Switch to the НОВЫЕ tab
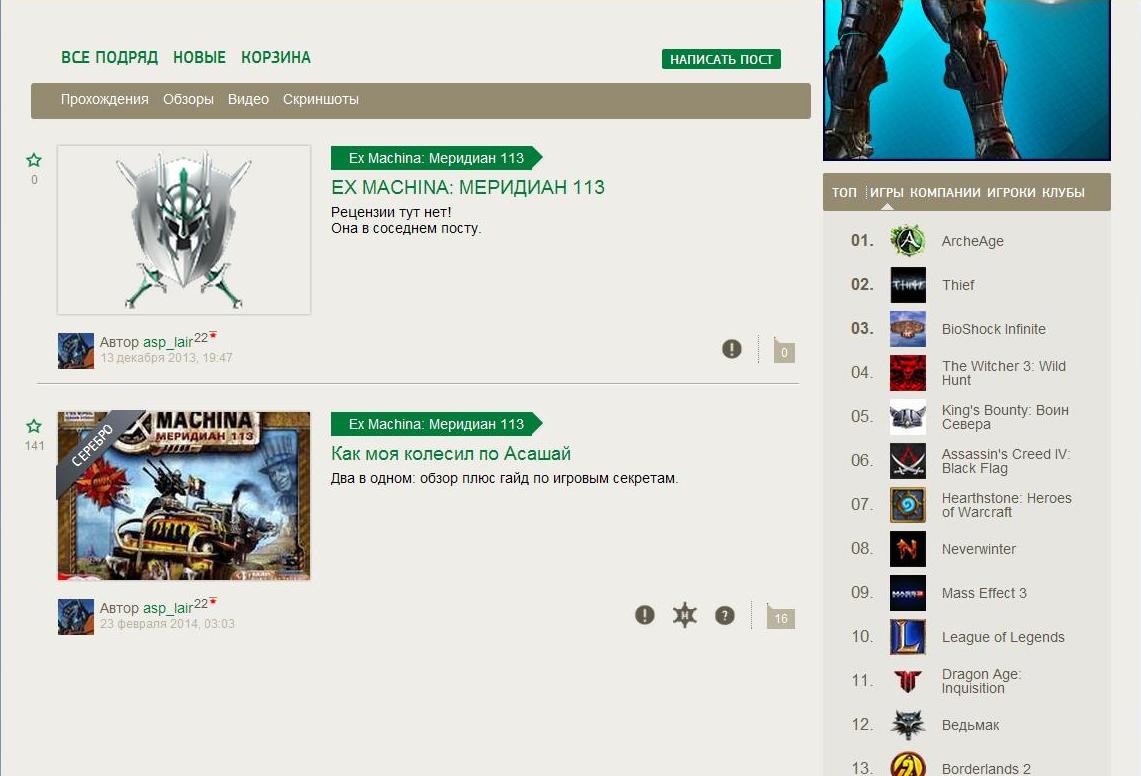This screenshot has height=776, width=1141. click(199, 58)
